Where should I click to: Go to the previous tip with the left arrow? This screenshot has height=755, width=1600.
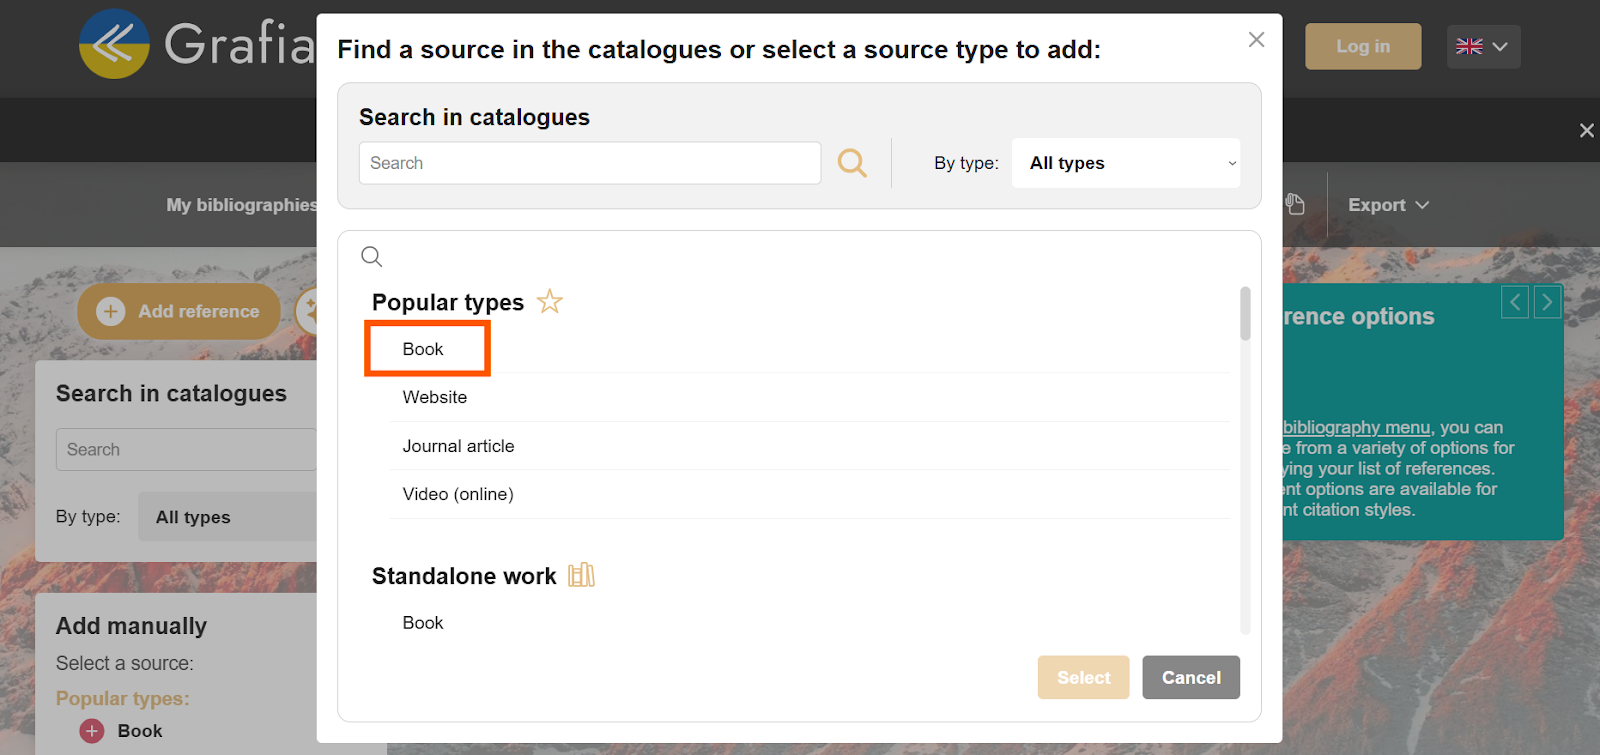(1515, 302)
